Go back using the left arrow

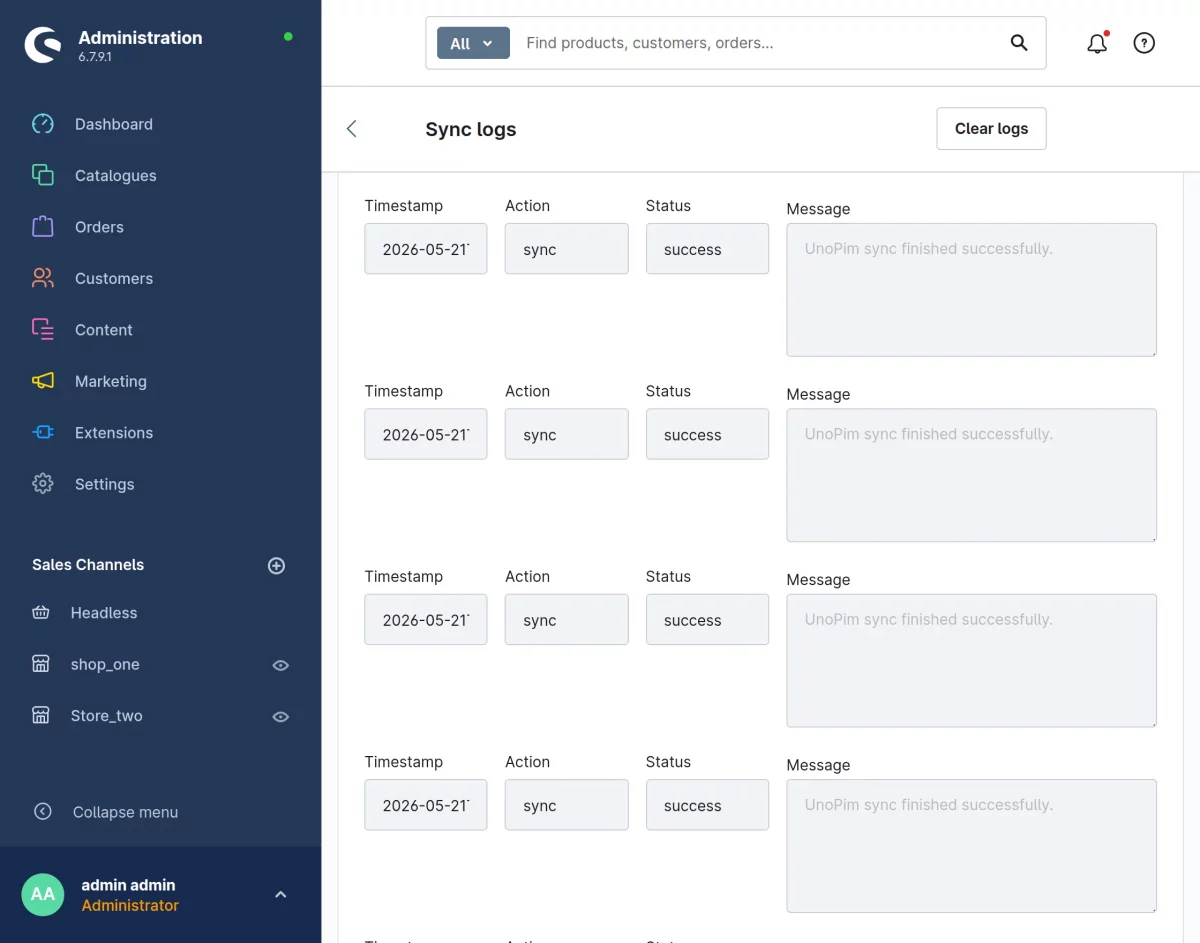351,128
